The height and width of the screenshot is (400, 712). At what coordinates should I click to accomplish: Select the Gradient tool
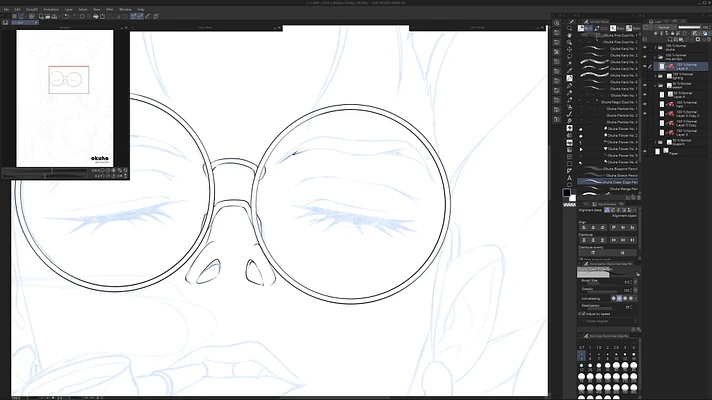pyautogui.click(x=569, y=149)
